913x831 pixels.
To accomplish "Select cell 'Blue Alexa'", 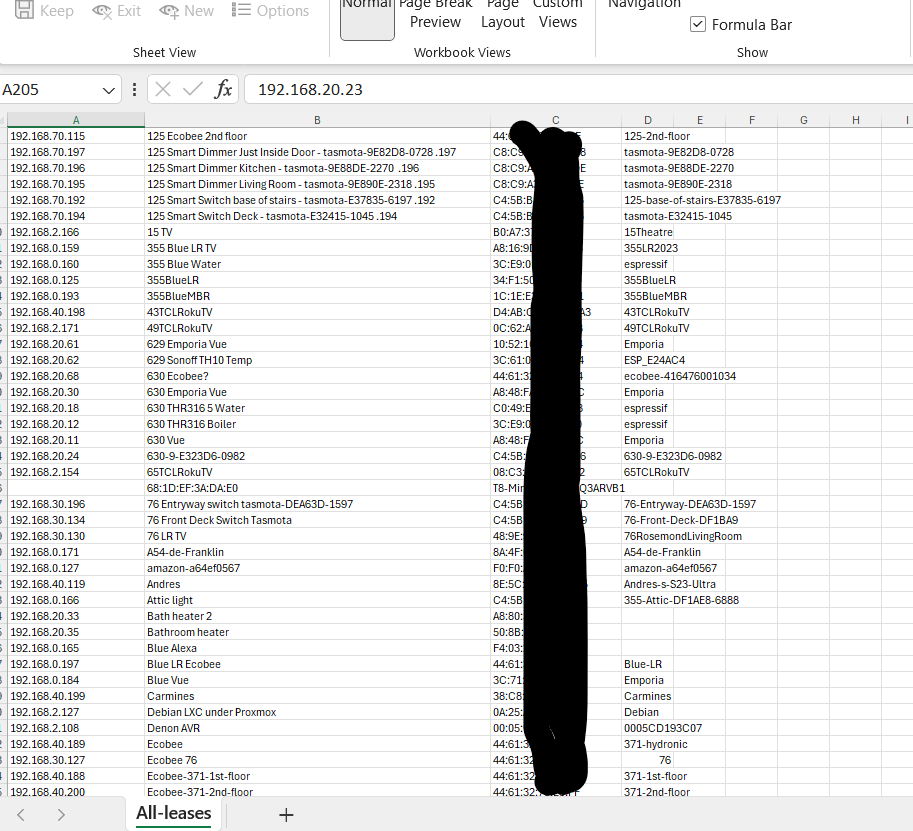I will (317, 648).
